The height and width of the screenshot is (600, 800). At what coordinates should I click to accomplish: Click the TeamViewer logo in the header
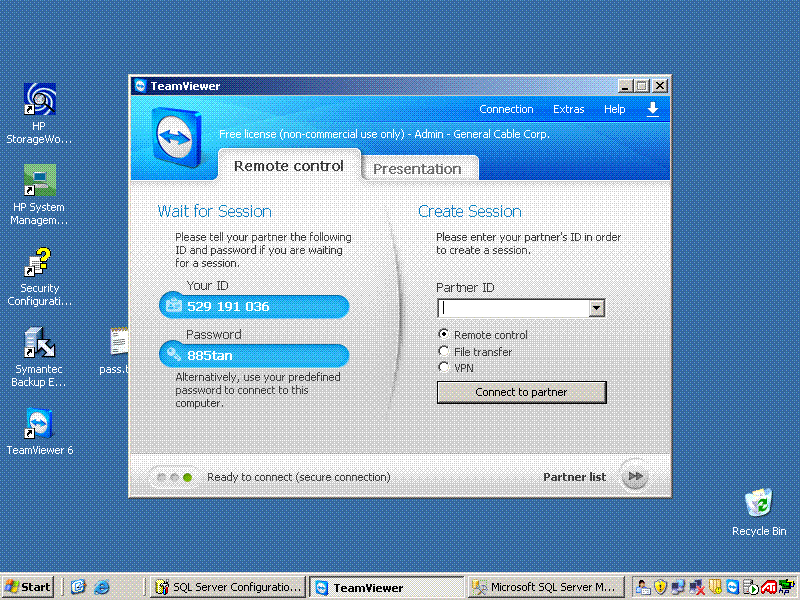pyautogui.click(x=178, y=137)
